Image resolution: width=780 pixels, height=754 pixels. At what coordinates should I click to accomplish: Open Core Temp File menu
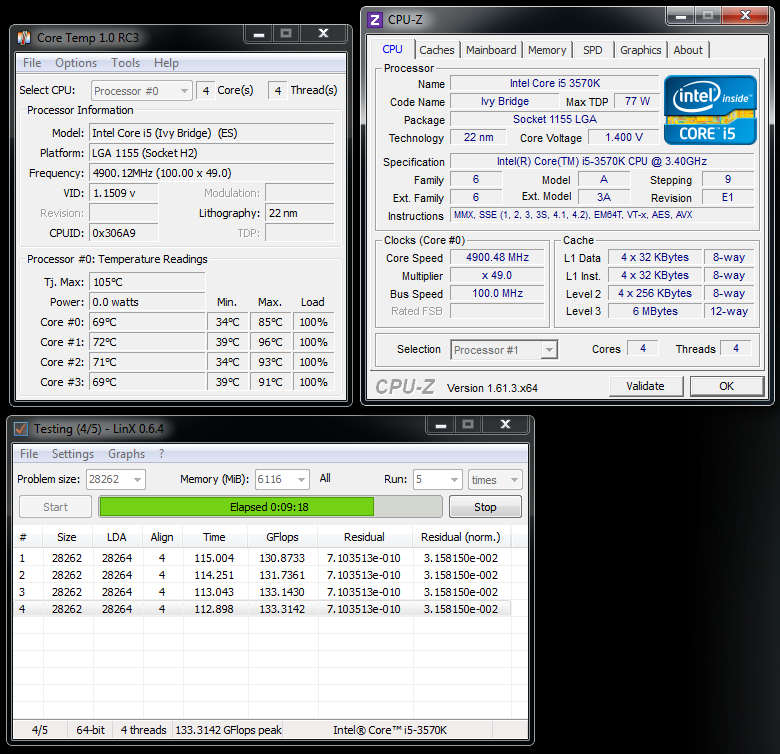32,63
